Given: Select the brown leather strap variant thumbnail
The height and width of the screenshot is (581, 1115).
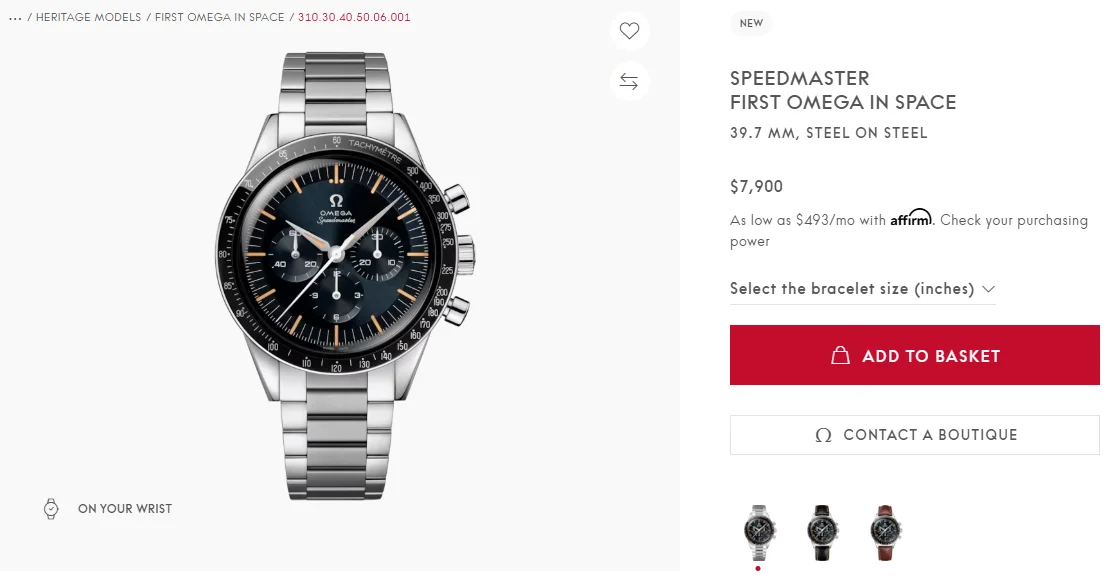Looking at the screenshot, I should tap(886, 531).
